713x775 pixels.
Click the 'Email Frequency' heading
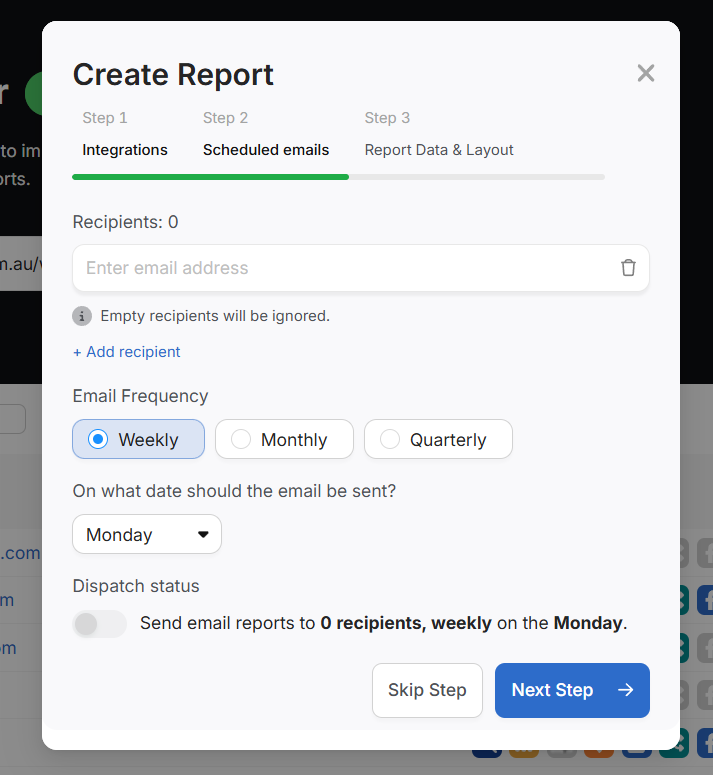pos(140,396)
